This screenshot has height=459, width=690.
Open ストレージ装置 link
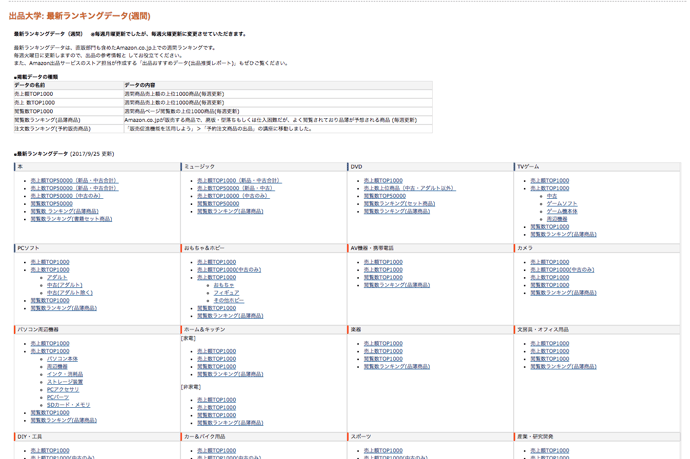(x=65, y=382)
